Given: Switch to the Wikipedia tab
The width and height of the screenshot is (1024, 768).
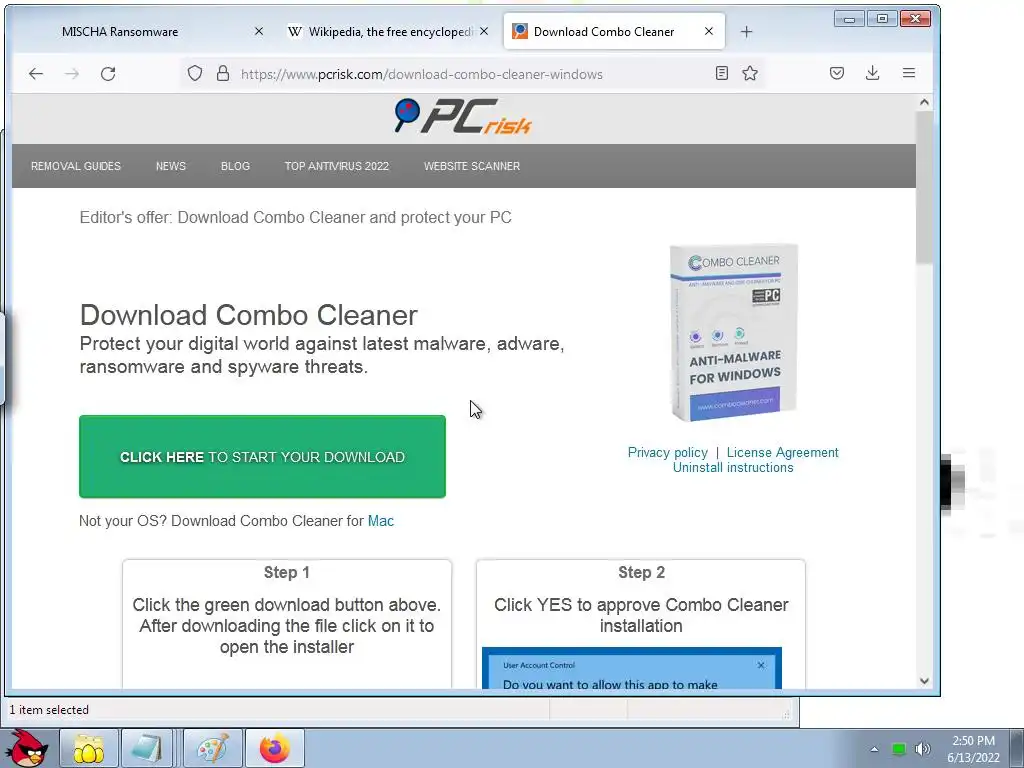Looking at the screenshot, I should (x=389, y=31).
